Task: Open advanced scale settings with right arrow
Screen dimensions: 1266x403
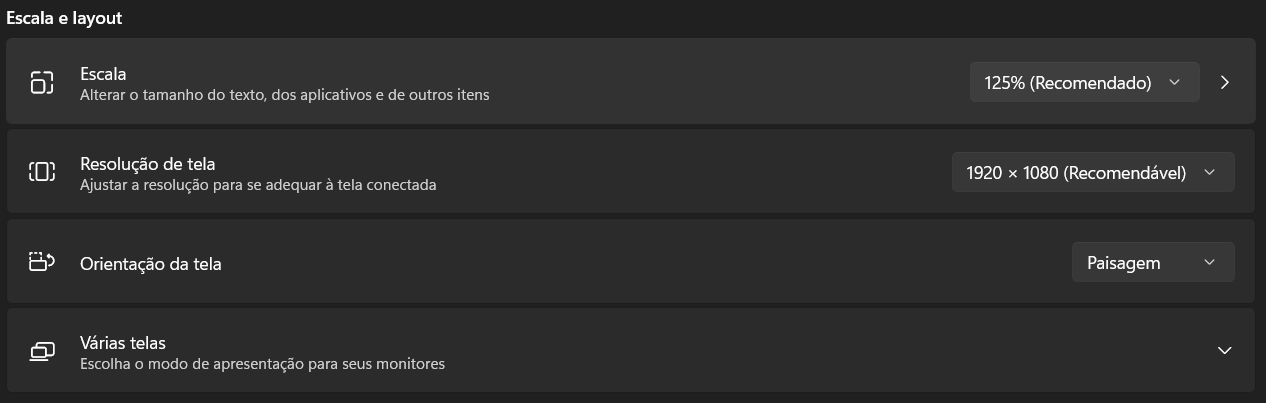Action: [x=1225, y=83]
